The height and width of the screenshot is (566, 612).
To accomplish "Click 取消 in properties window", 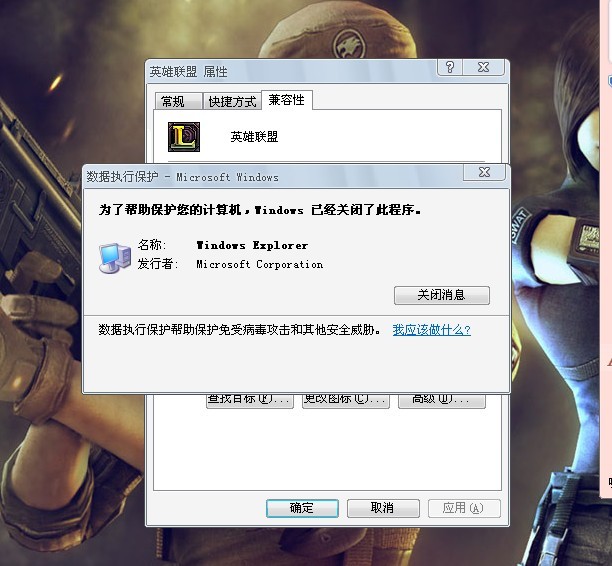I will pyautogui.click(x=383, y=508).
